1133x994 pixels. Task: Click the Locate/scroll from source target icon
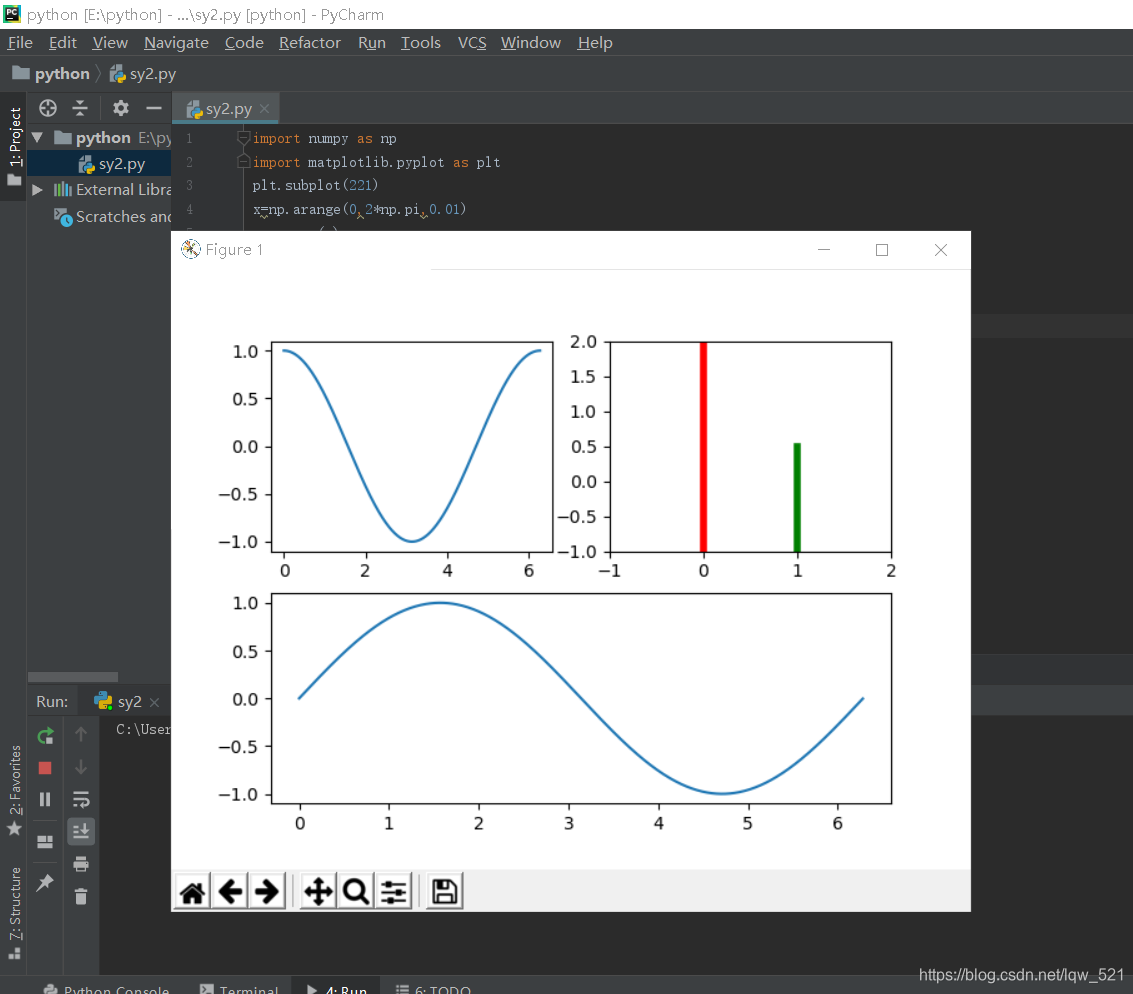pyautogui.click(x=48, y=108)
